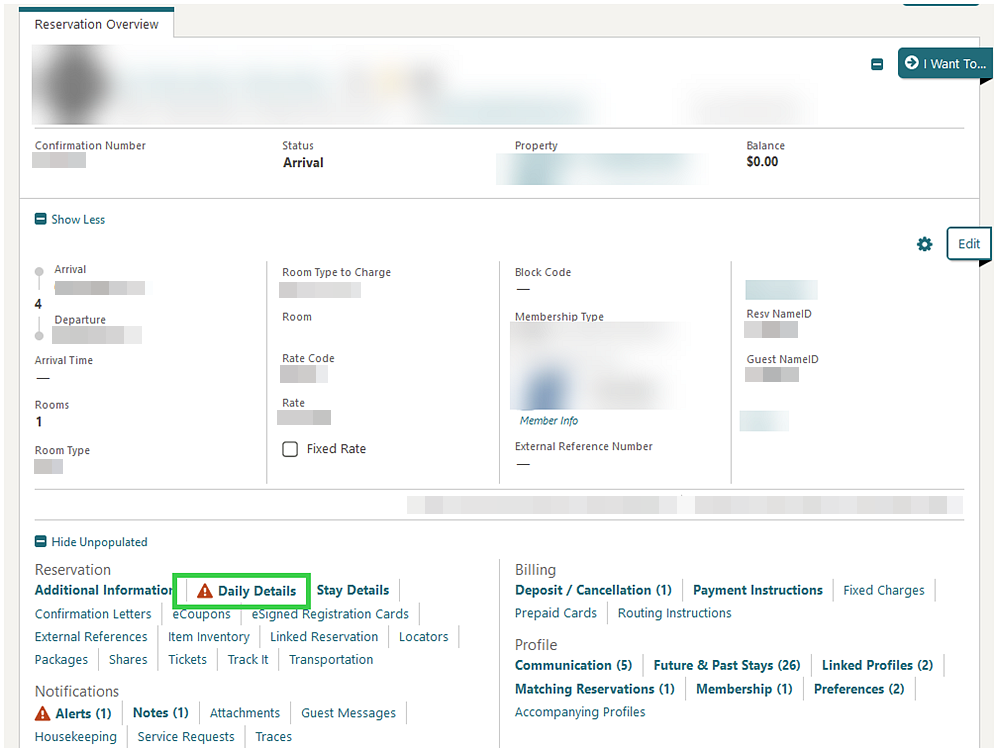Open Communication (5) link

[x=574, y=665]
